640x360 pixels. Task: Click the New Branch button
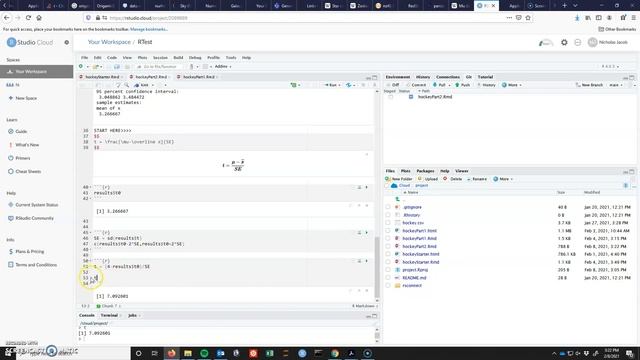click(x=589, y=85)
